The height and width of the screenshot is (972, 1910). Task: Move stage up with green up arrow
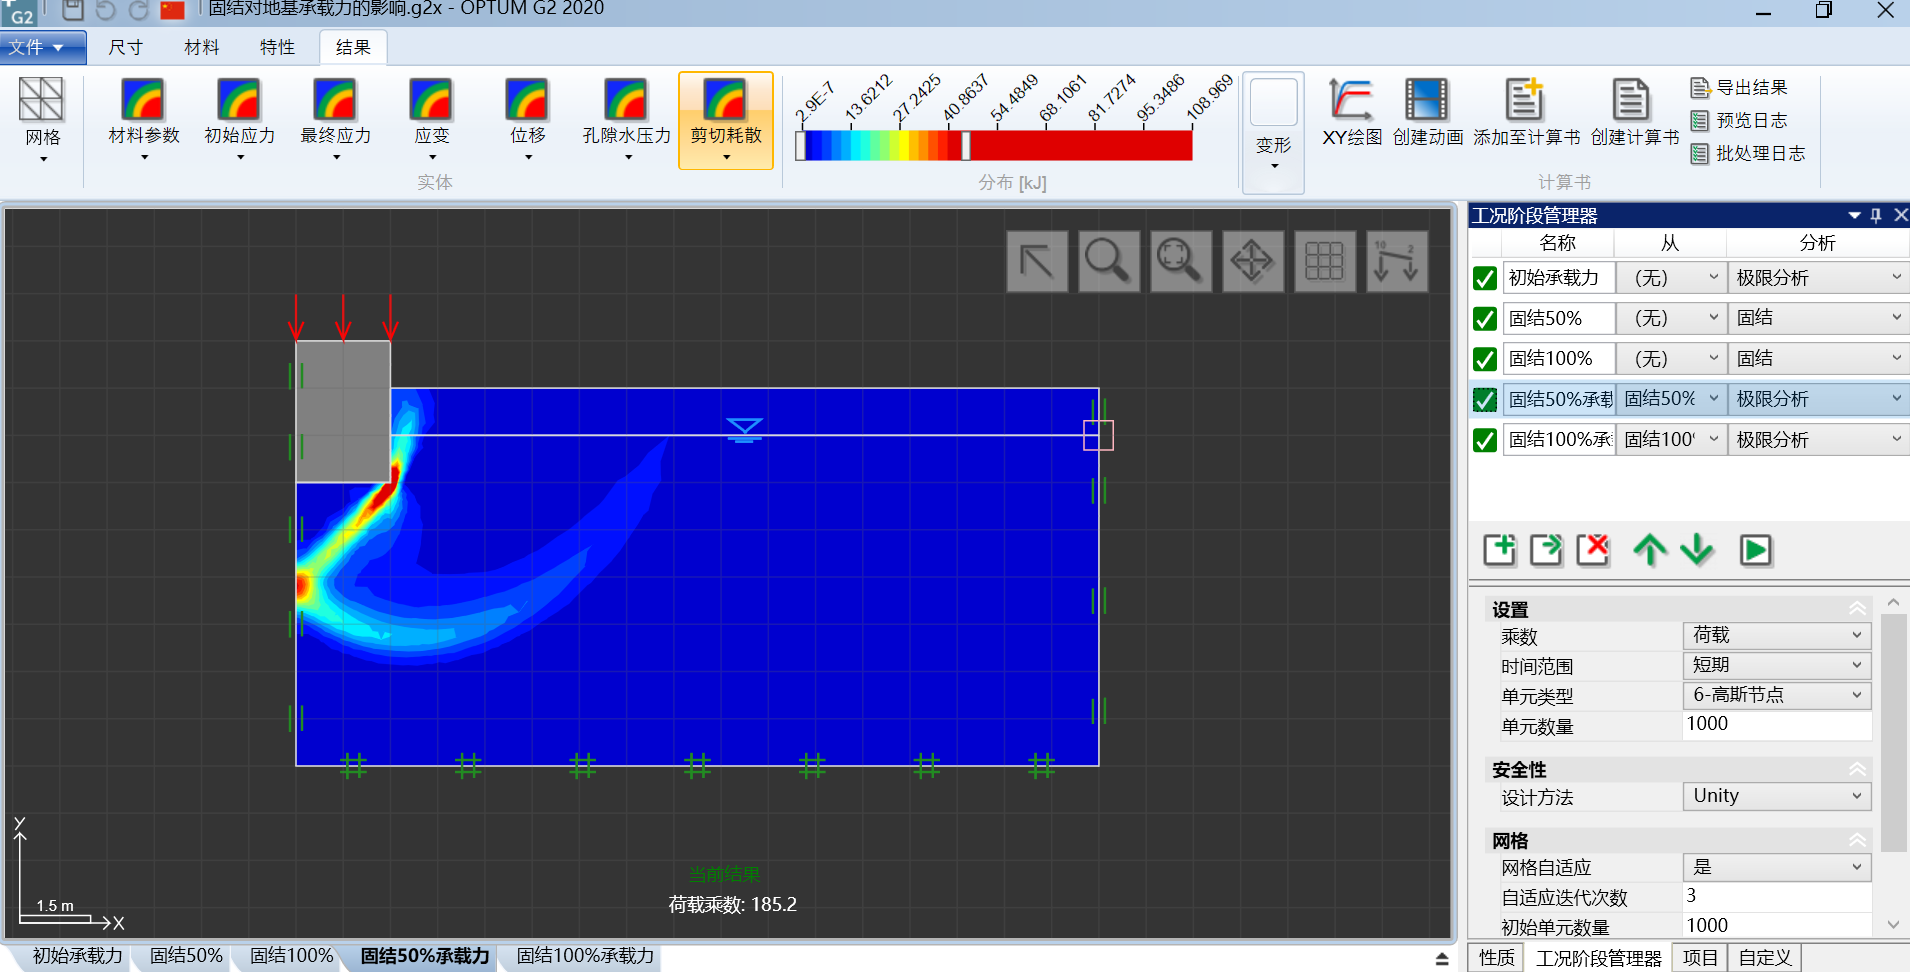pos(1650,550)
